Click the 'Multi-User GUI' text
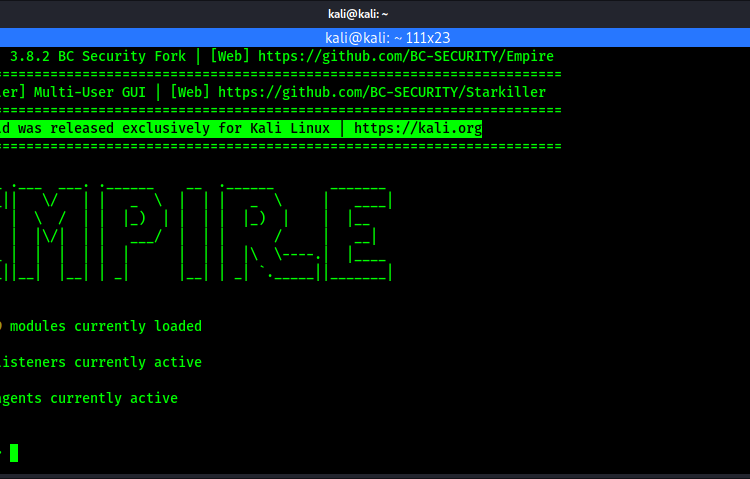Image resolution: width=750 pixels, height=479 pixels. coord(93,92)
